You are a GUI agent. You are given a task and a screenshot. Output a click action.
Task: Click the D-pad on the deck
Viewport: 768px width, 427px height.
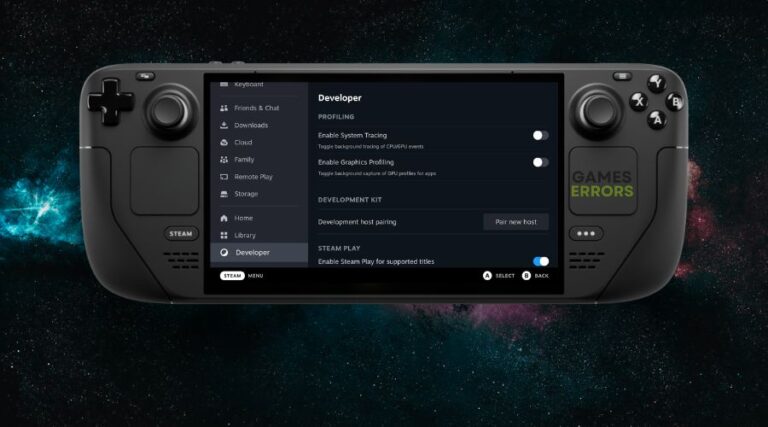(x=111, y=102)
